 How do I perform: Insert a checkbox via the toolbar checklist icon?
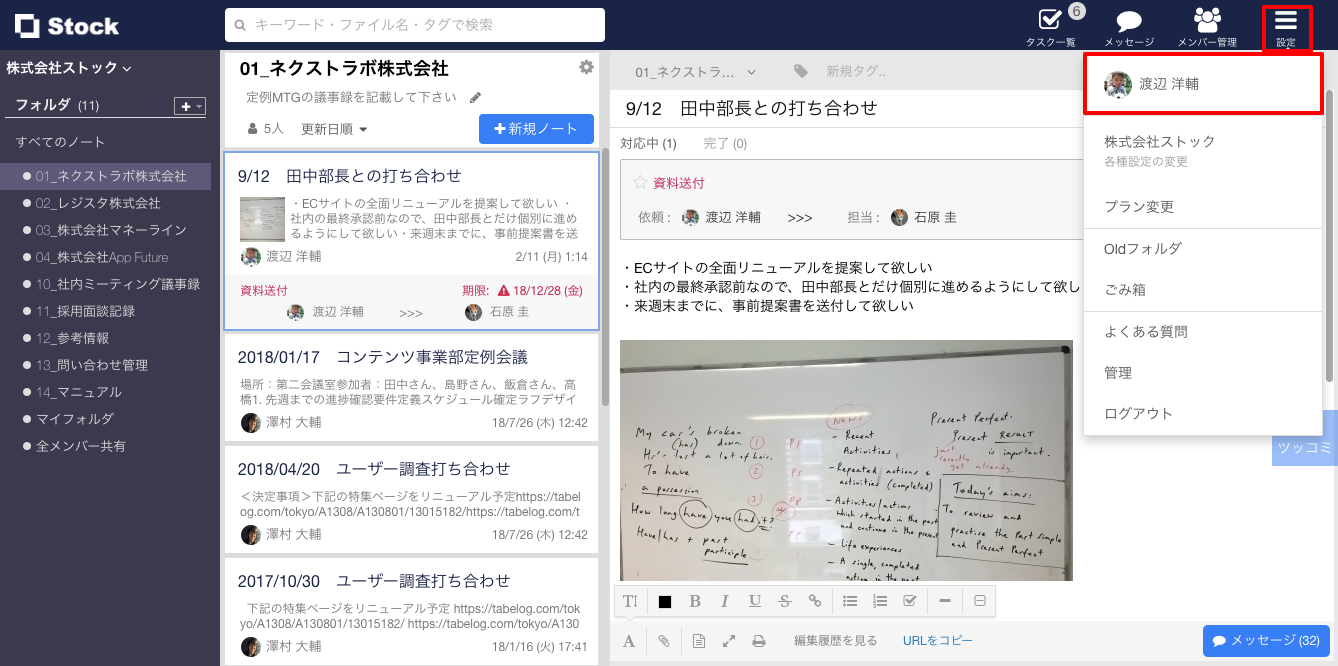tap(909, 601)
